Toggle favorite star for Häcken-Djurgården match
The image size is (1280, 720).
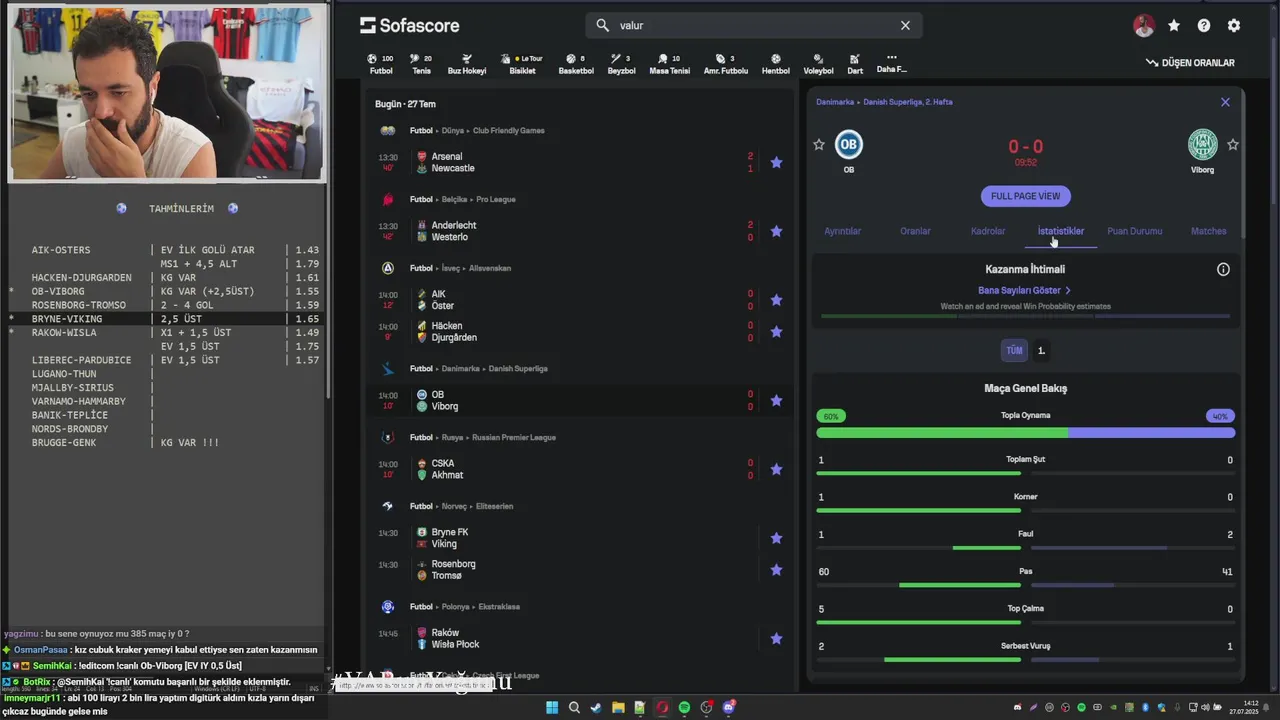coord(776,331)
